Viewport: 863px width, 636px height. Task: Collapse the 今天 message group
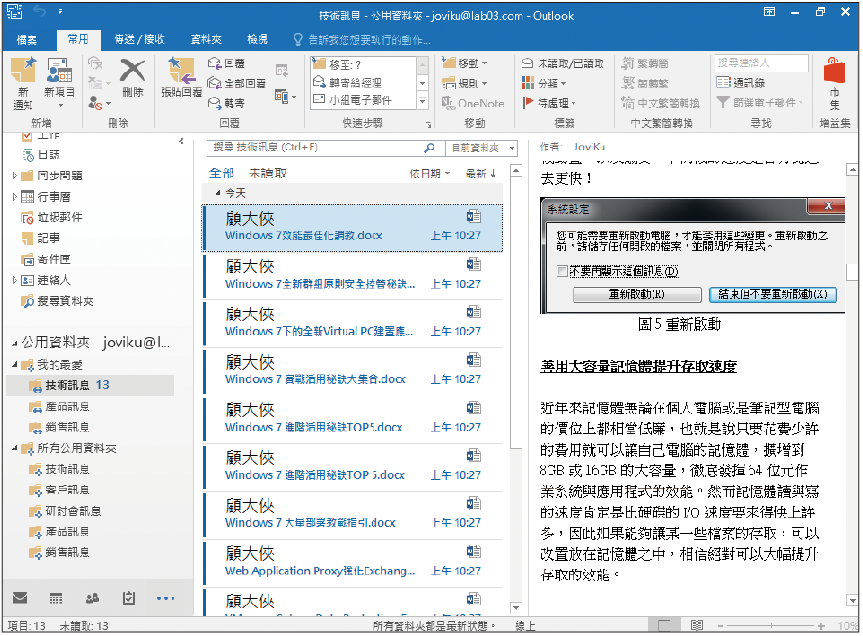218,193
